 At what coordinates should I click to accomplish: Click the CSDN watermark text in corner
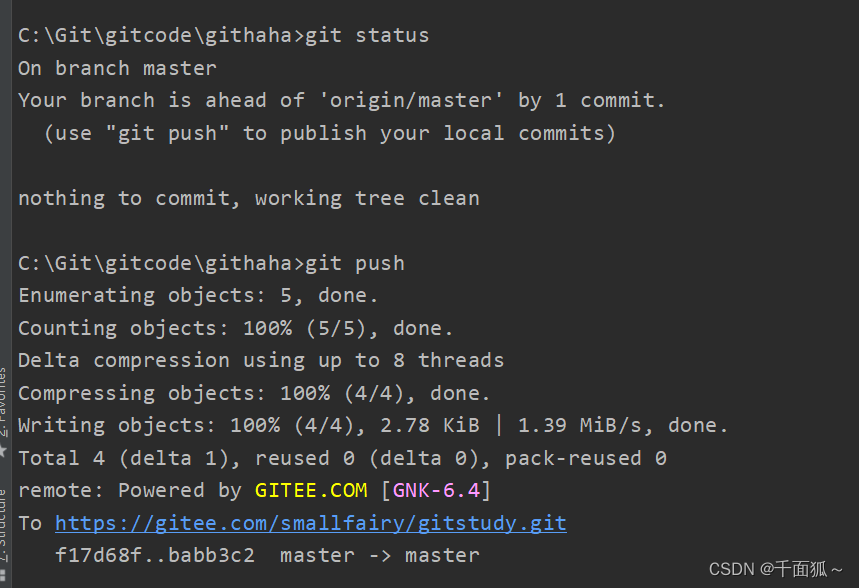coord(775,569)
